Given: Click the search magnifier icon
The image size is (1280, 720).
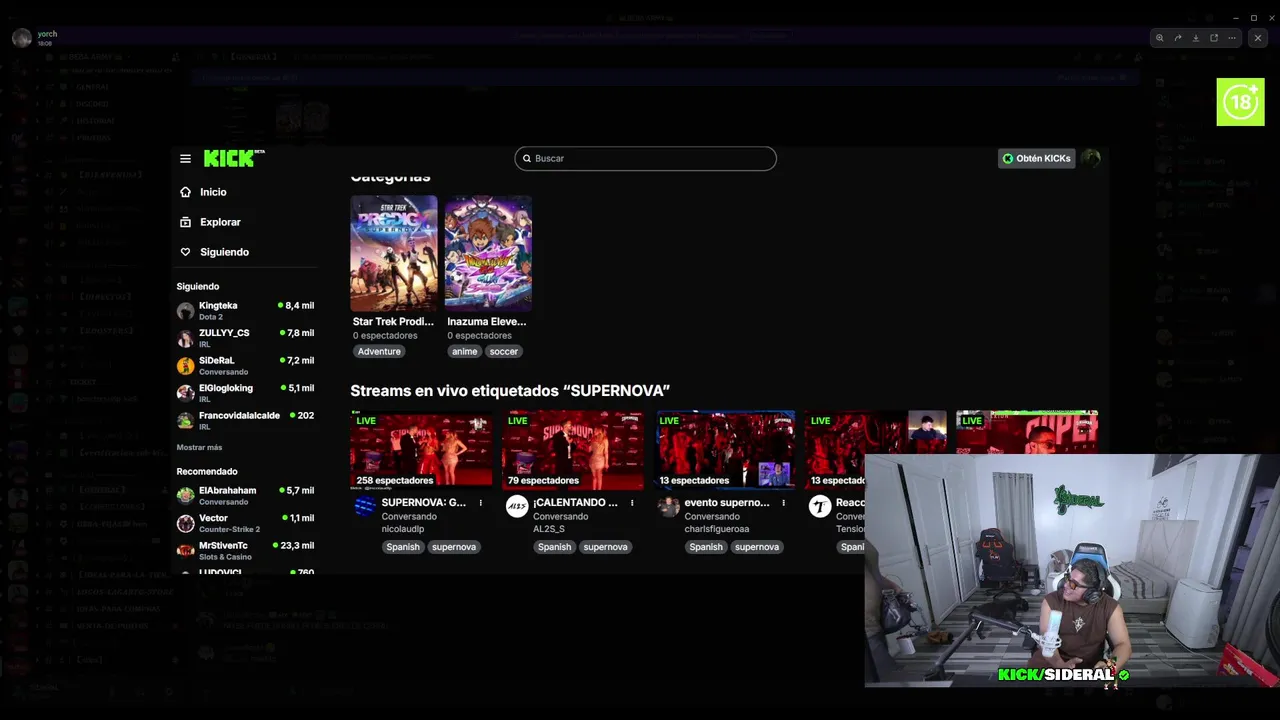Looking at the screenshot, I should 527,158.
